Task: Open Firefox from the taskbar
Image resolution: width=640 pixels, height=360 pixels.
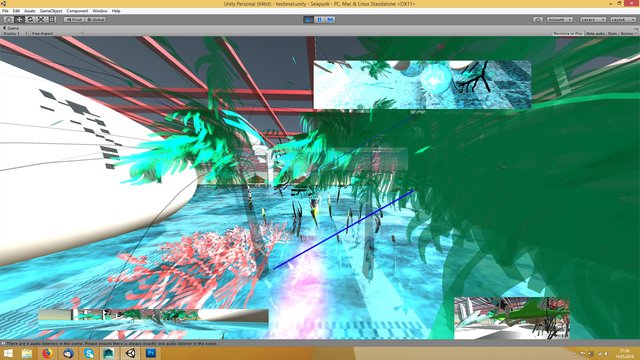Action: pos(47,353)
